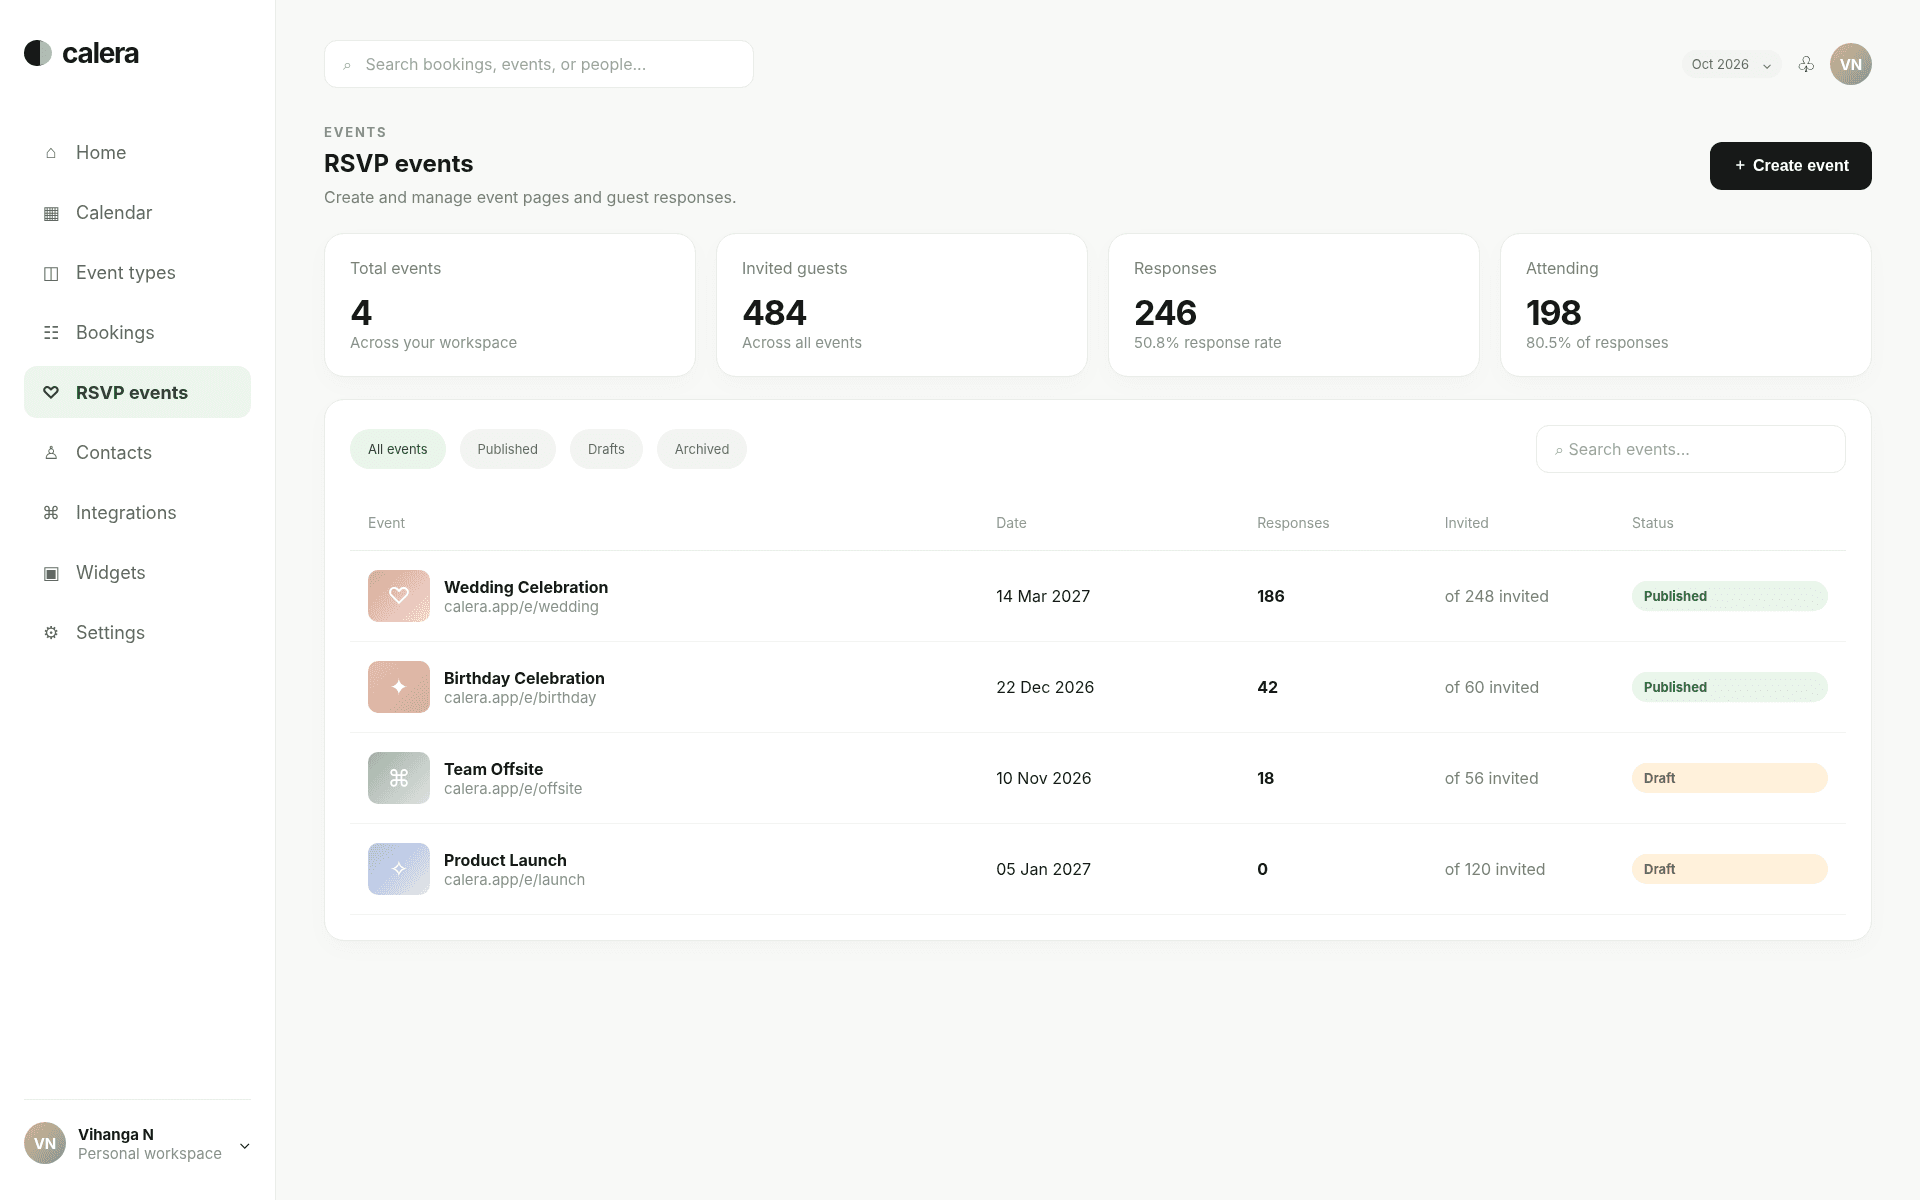Click Published status badge for Birthday Celebration
The height and width of the screenshot is (1200, 1920).
tap(1729, 687)
